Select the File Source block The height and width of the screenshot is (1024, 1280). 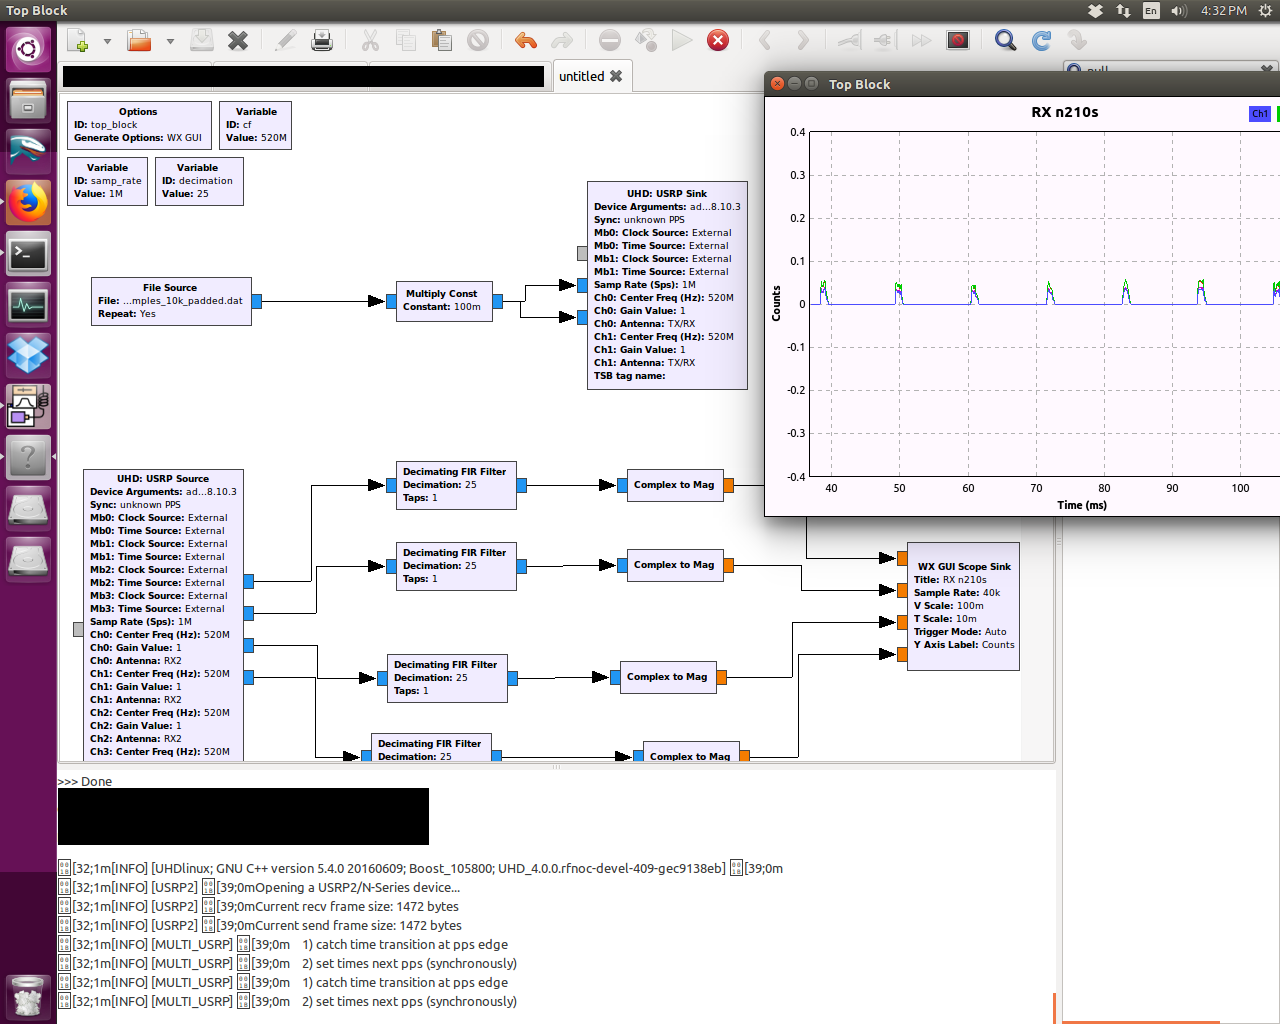[x=171, y=301]
